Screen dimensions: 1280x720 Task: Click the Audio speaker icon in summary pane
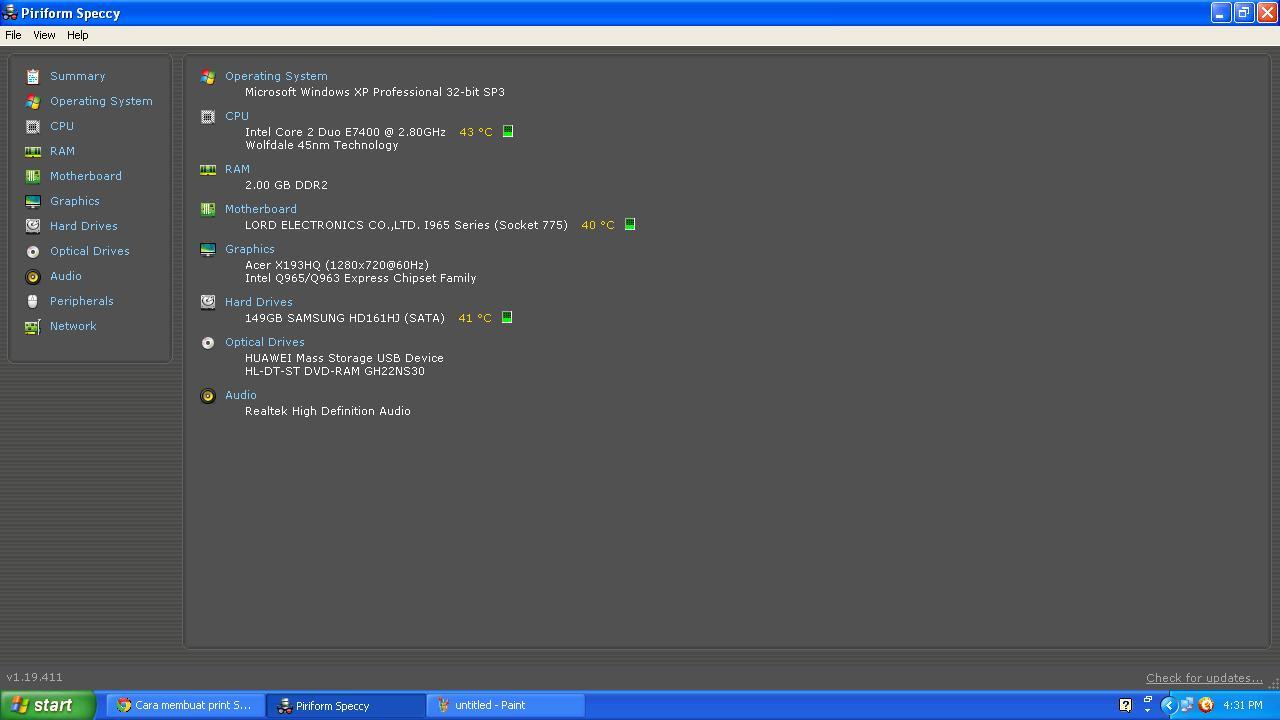[x=208, y=395]
